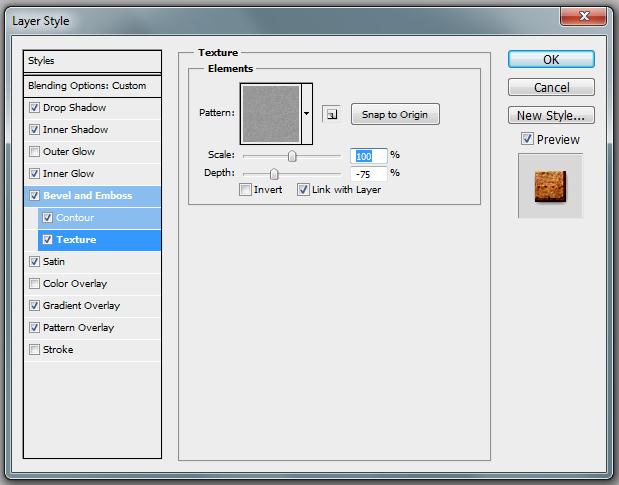This screenshot has height=485, width=619.
Task: Uncheck the Preview checkbox
Action: [x=527, y=140]
